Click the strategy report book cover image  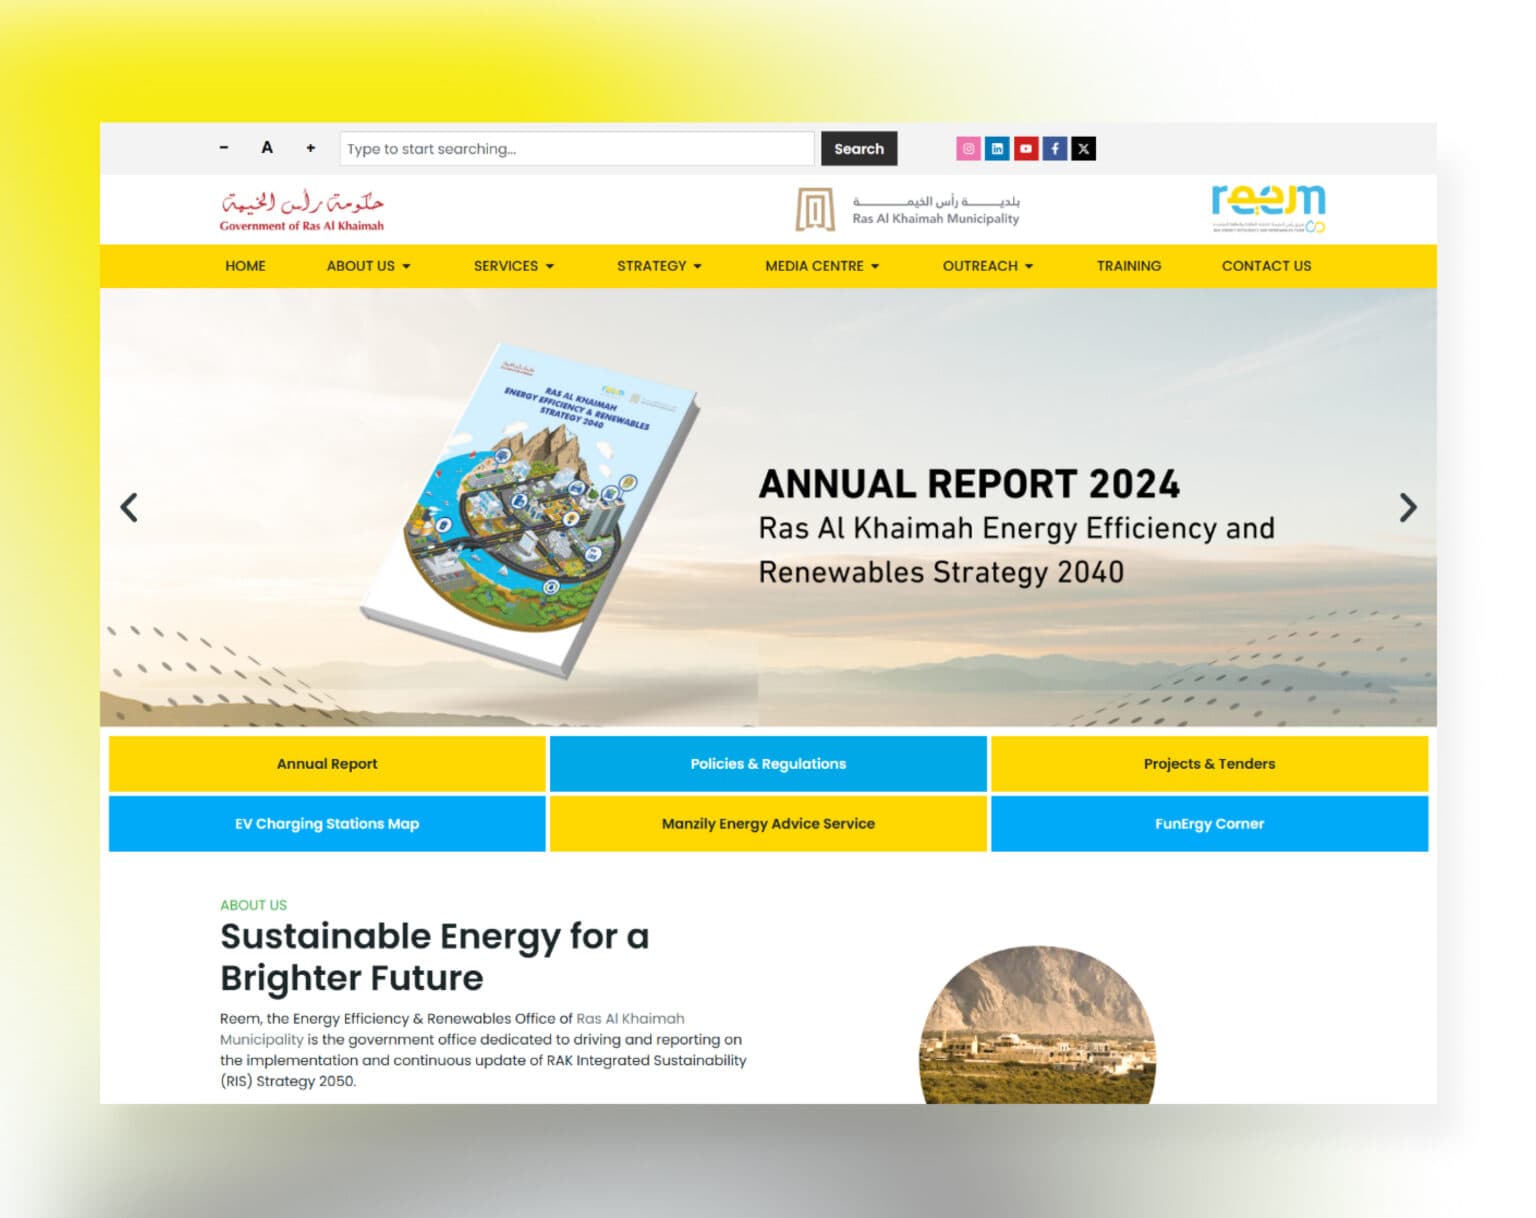pos(530,510)
